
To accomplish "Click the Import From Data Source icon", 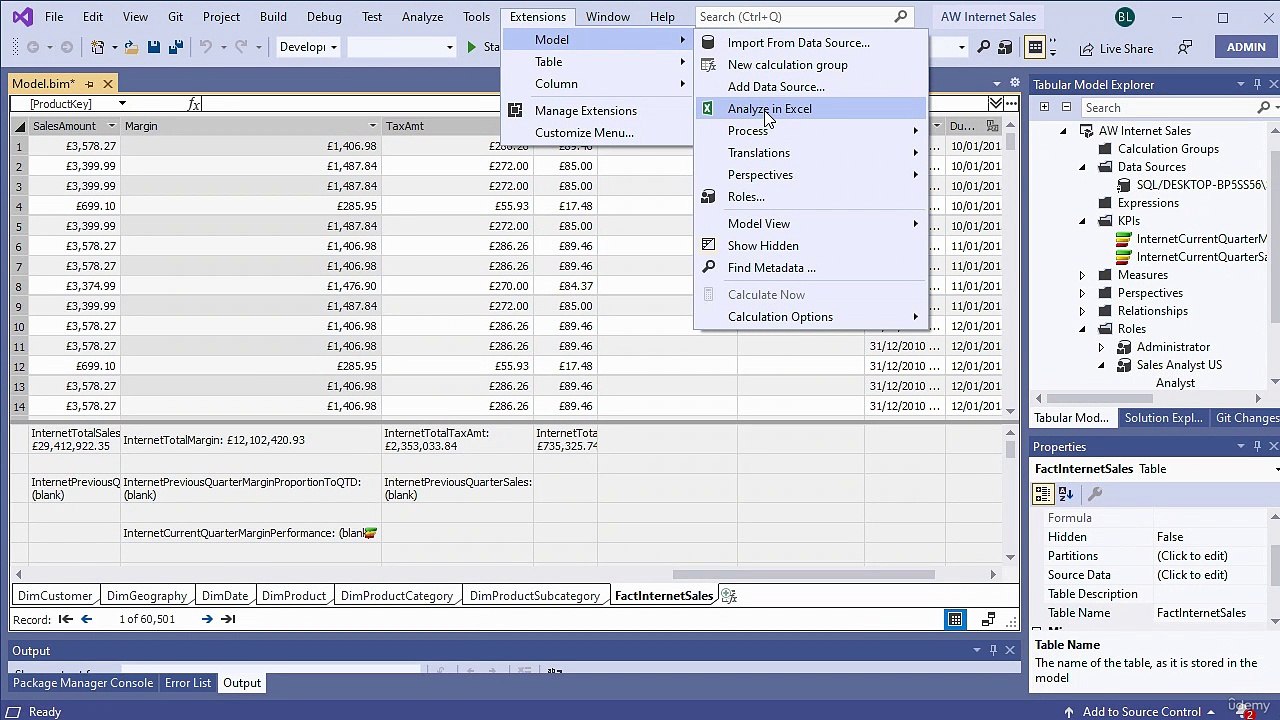I will pyautogui.click(x=708, y=43).
